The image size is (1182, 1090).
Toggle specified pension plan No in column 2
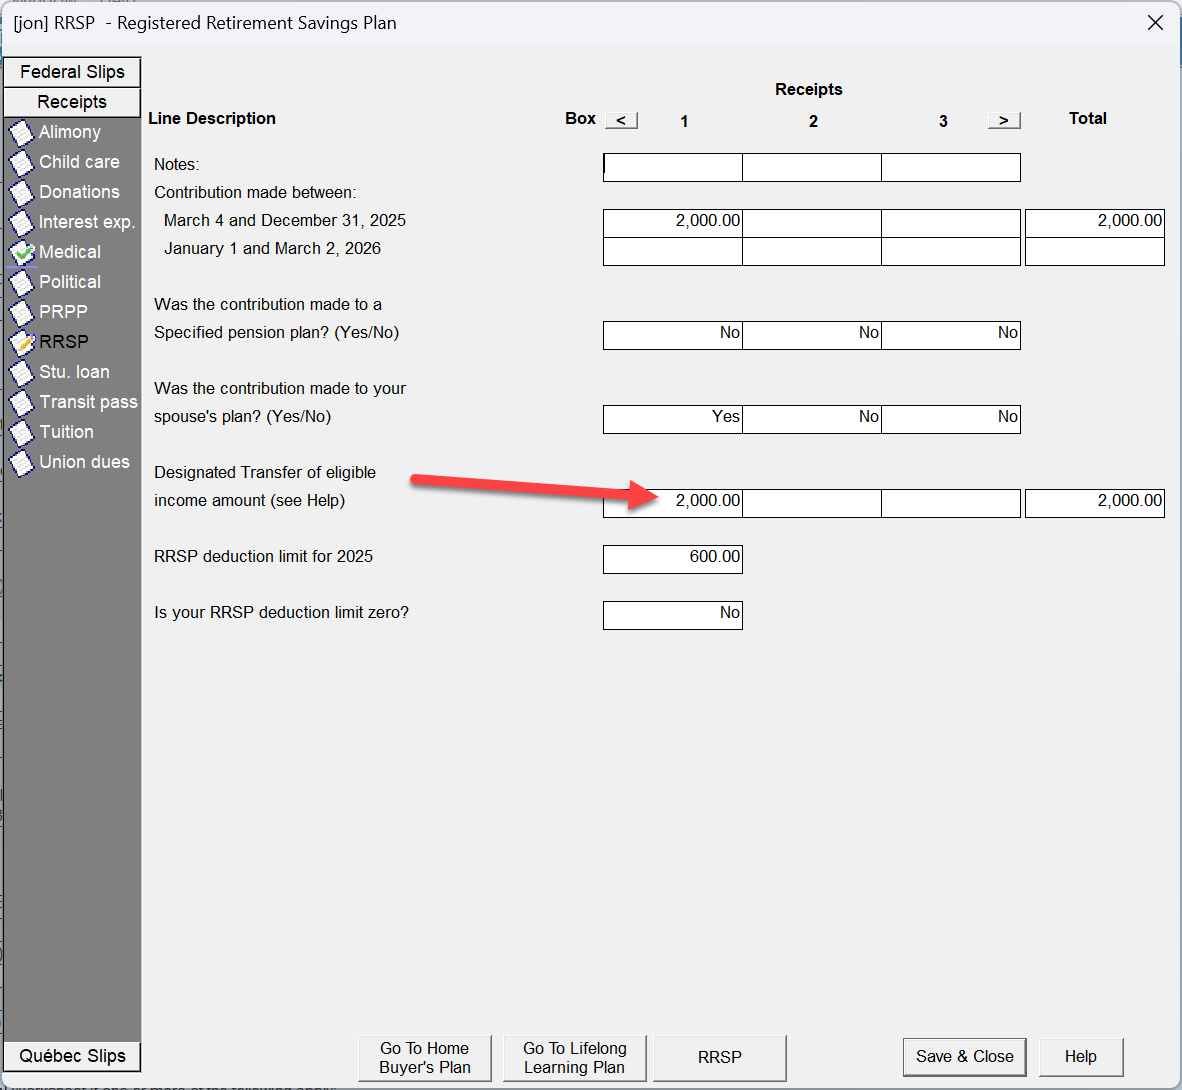click(812, 334)
